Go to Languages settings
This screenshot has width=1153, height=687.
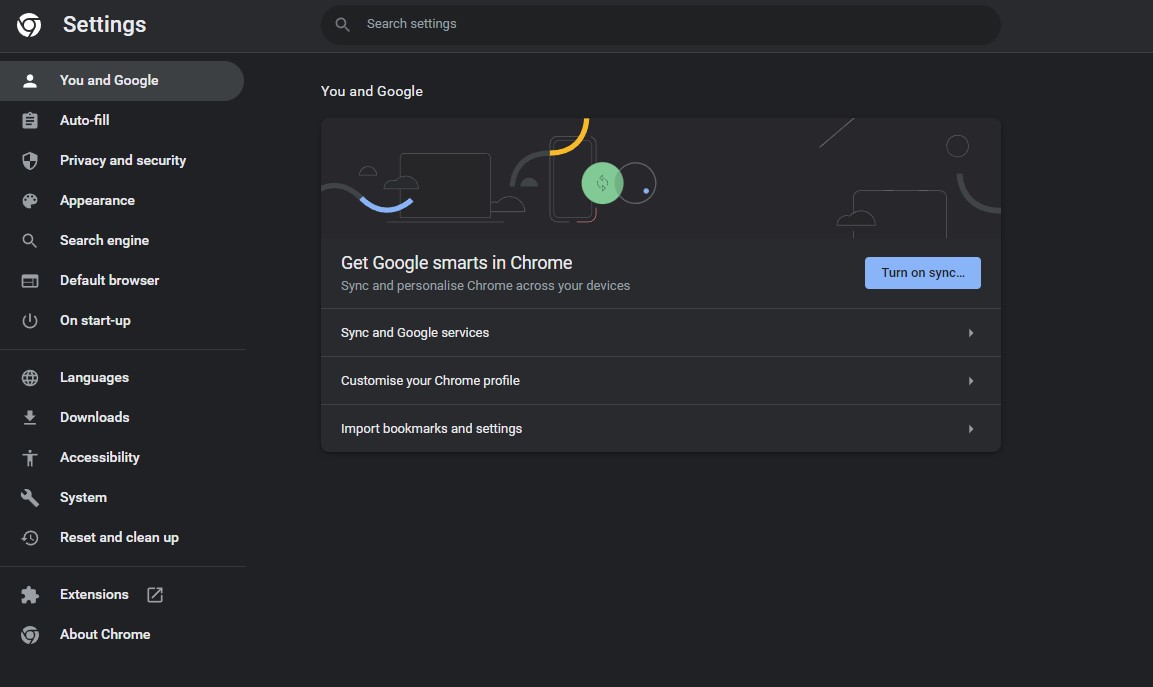[x=122, y=377]
